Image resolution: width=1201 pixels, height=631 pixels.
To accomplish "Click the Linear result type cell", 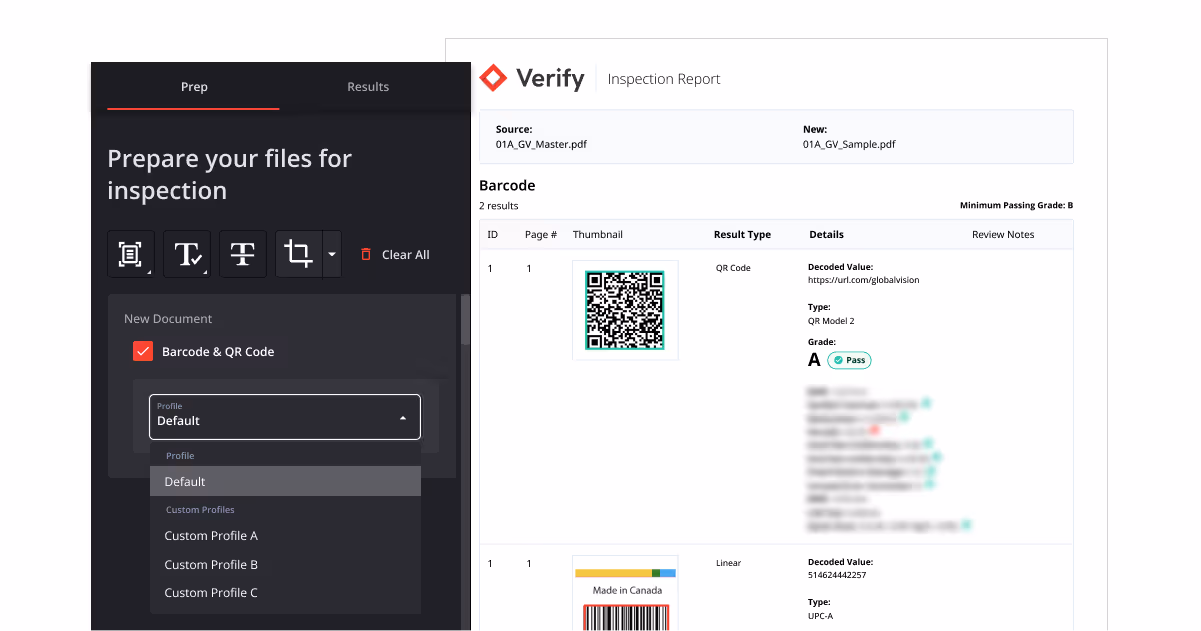I will [x=729, y=563].
